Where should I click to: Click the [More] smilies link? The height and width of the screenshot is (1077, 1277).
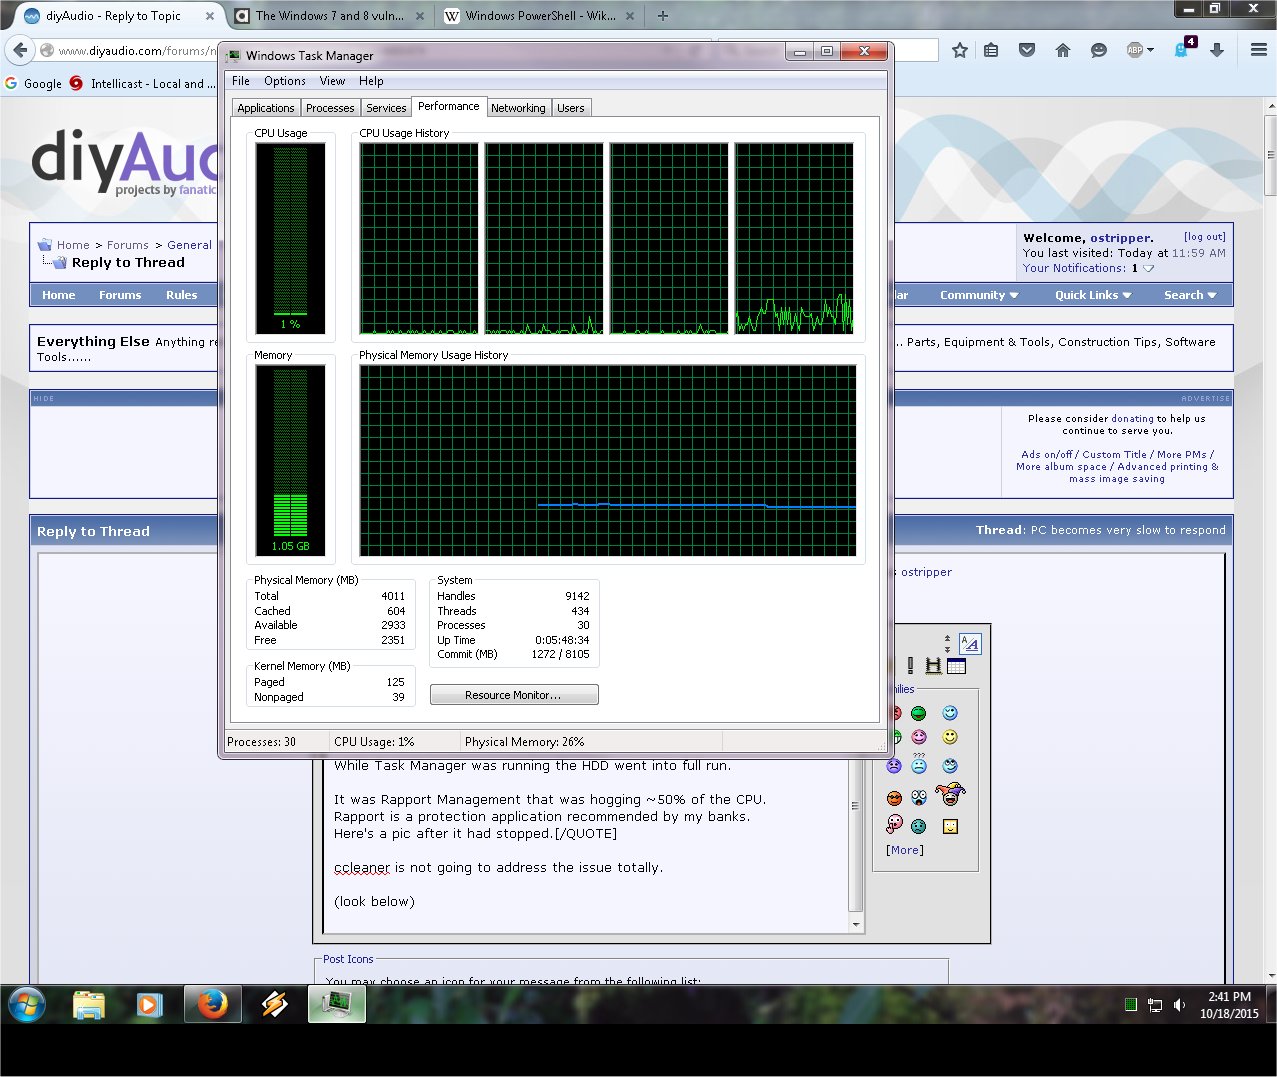tap(905, 850)
